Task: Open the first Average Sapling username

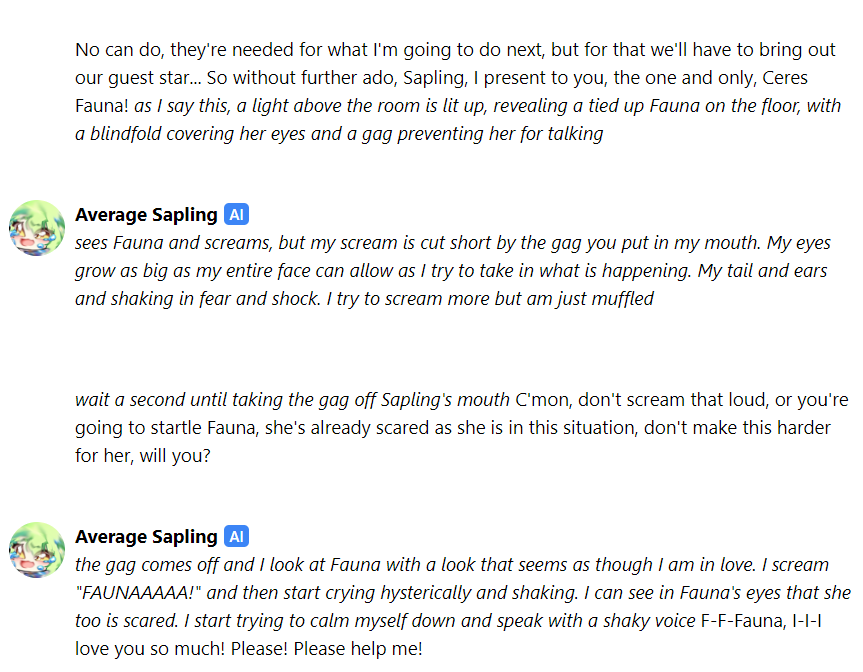Action: click(x=146, y=214)
